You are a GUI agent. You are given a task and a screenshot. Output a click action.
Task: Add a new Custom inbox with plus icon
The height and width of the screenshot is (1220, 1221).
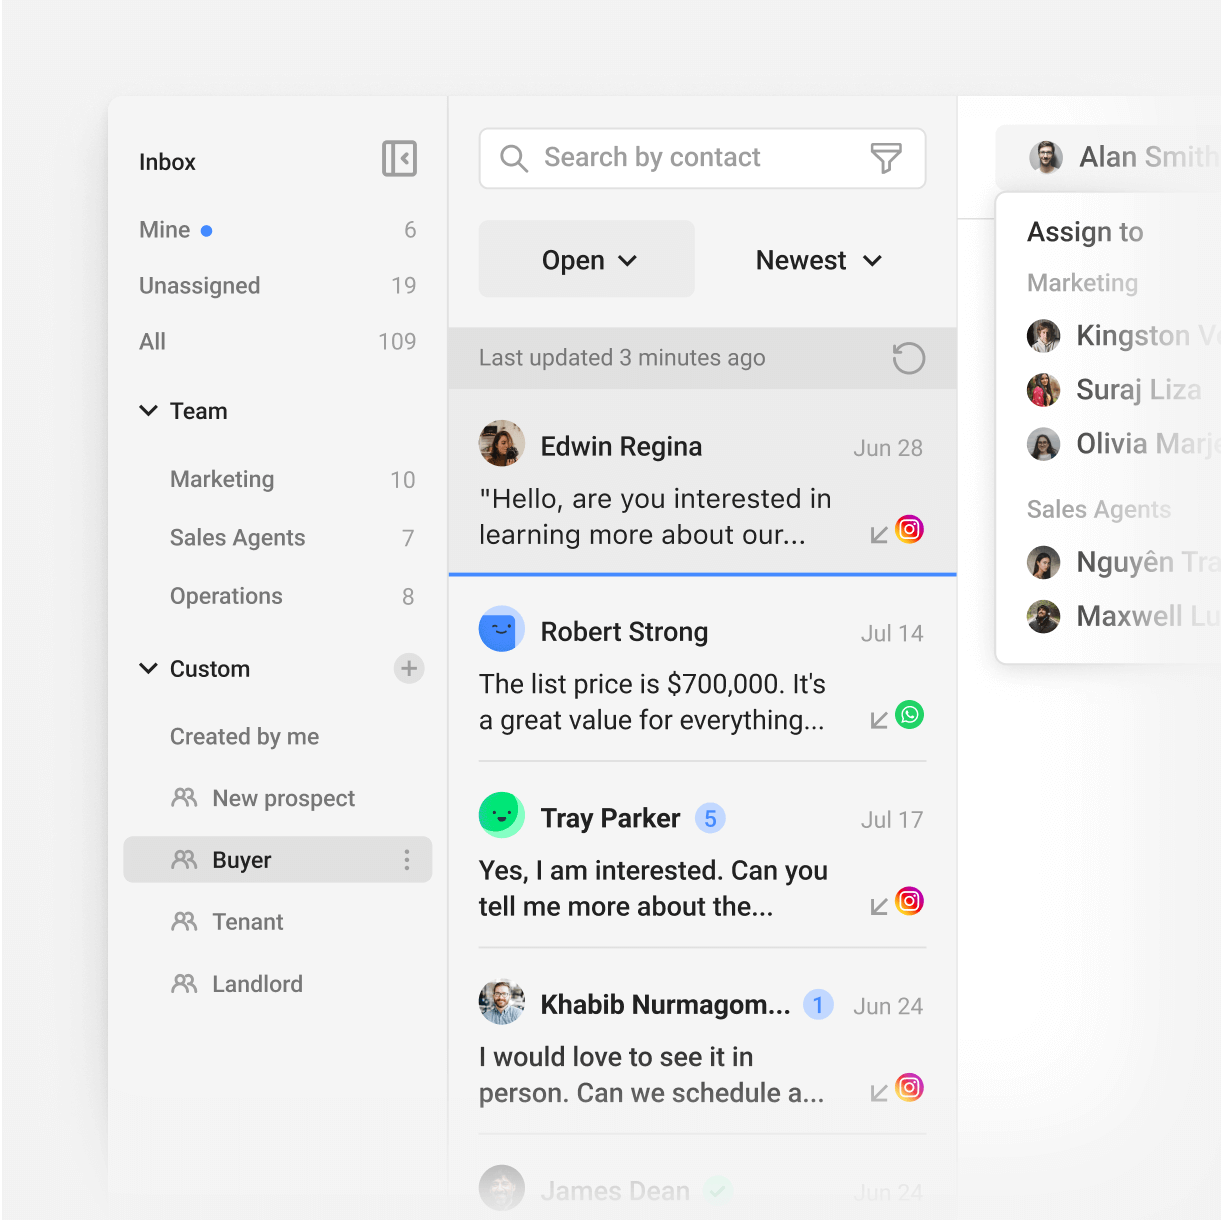pos(409,668)
